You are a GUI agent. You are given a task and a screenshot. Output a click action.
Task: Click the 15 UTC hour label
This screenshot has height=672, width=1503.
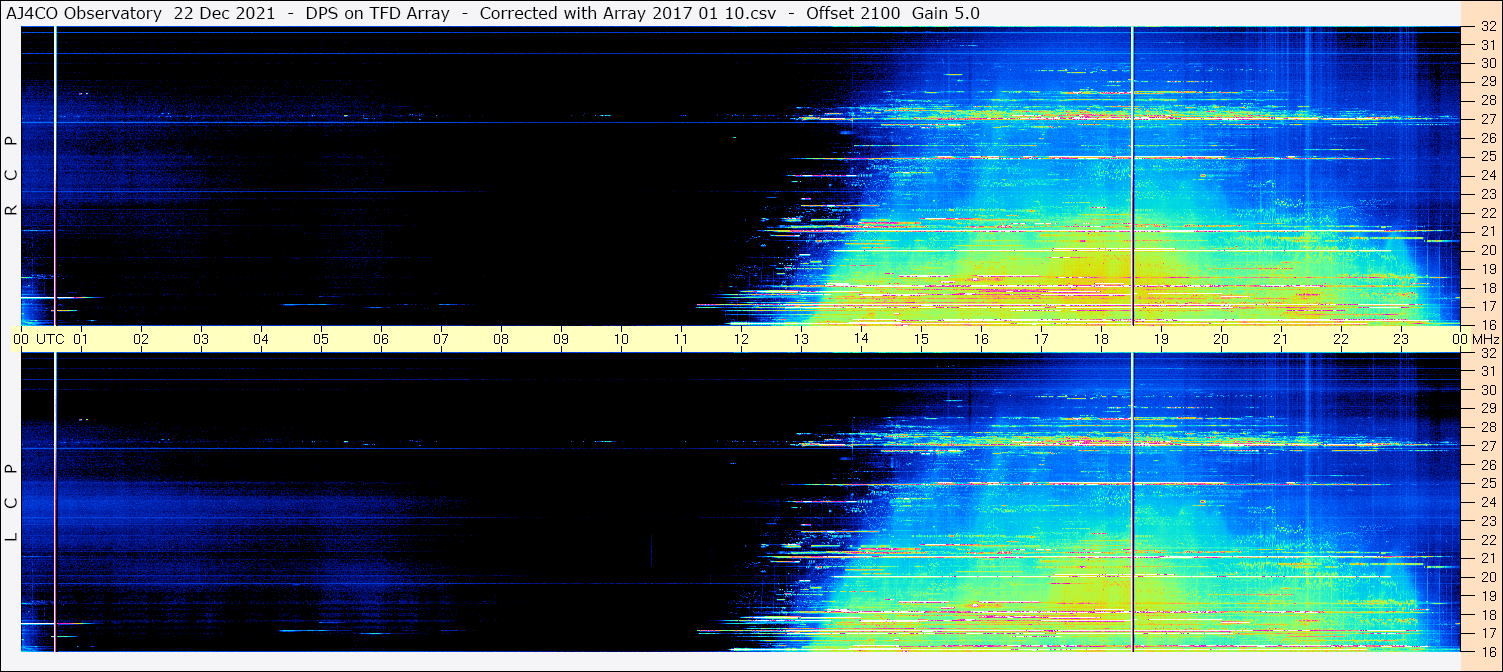(x=921, y=339)
